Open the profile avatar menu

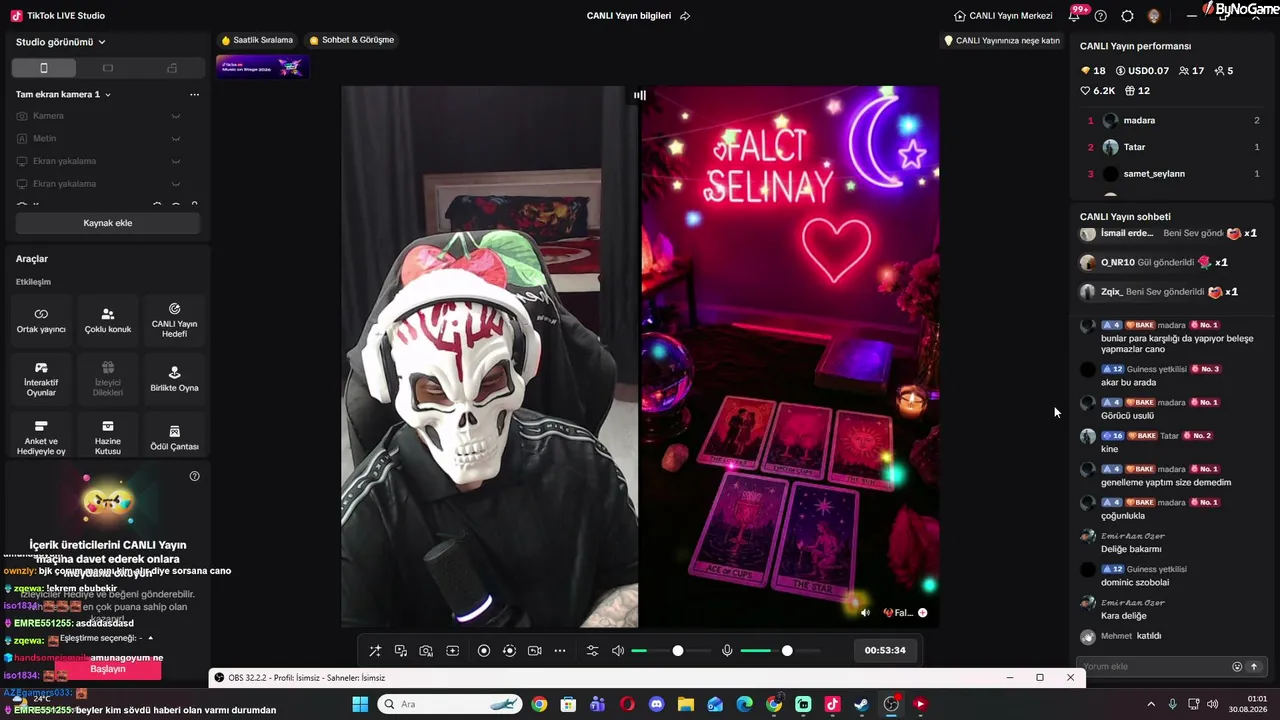point(1154,16)
